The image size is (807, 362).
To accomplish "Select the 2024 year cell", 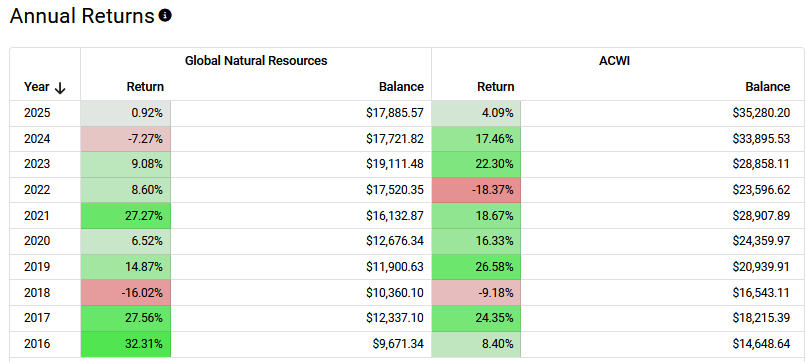I will [45, 139].
